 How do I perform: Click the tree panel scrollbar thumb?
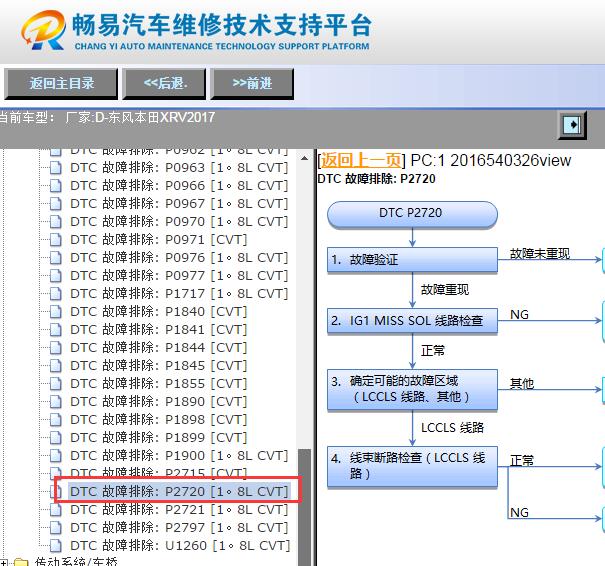(x=304, y=507)
